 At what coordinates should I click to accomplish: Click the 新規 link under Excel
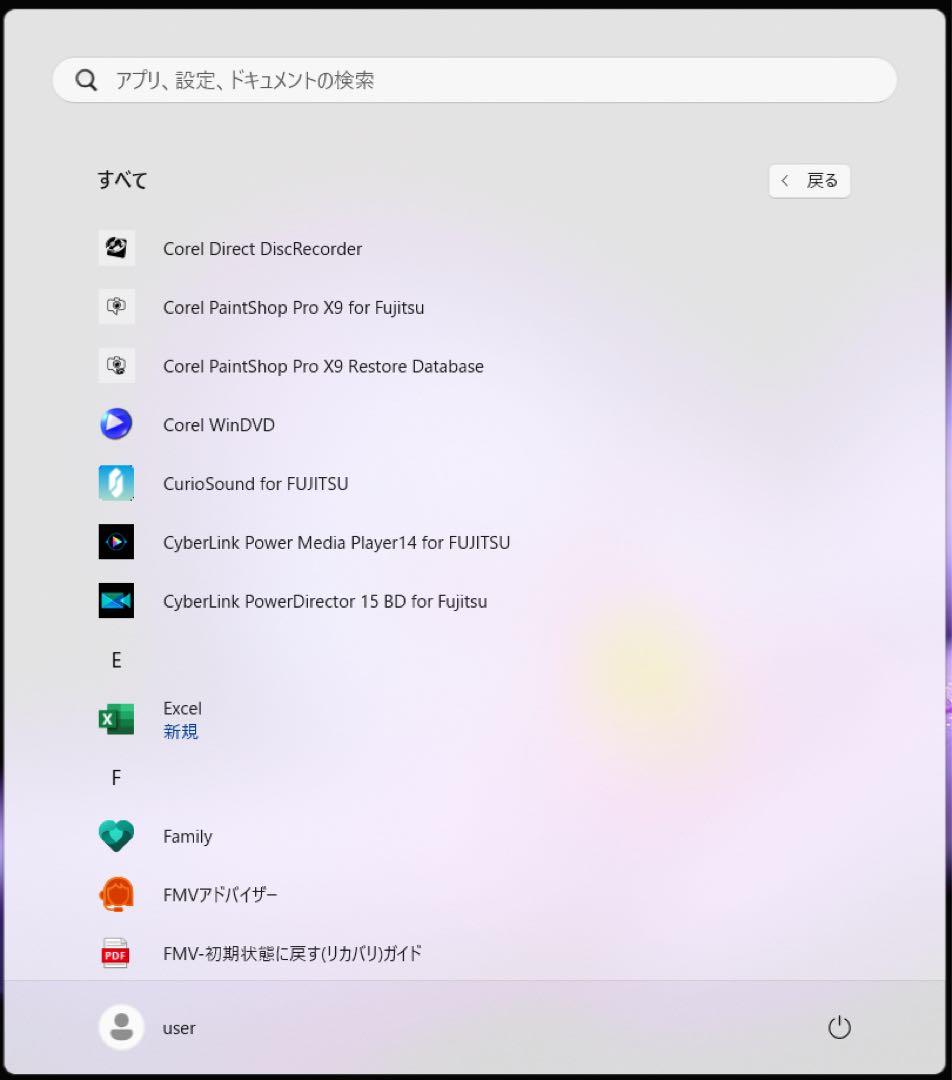180,732
